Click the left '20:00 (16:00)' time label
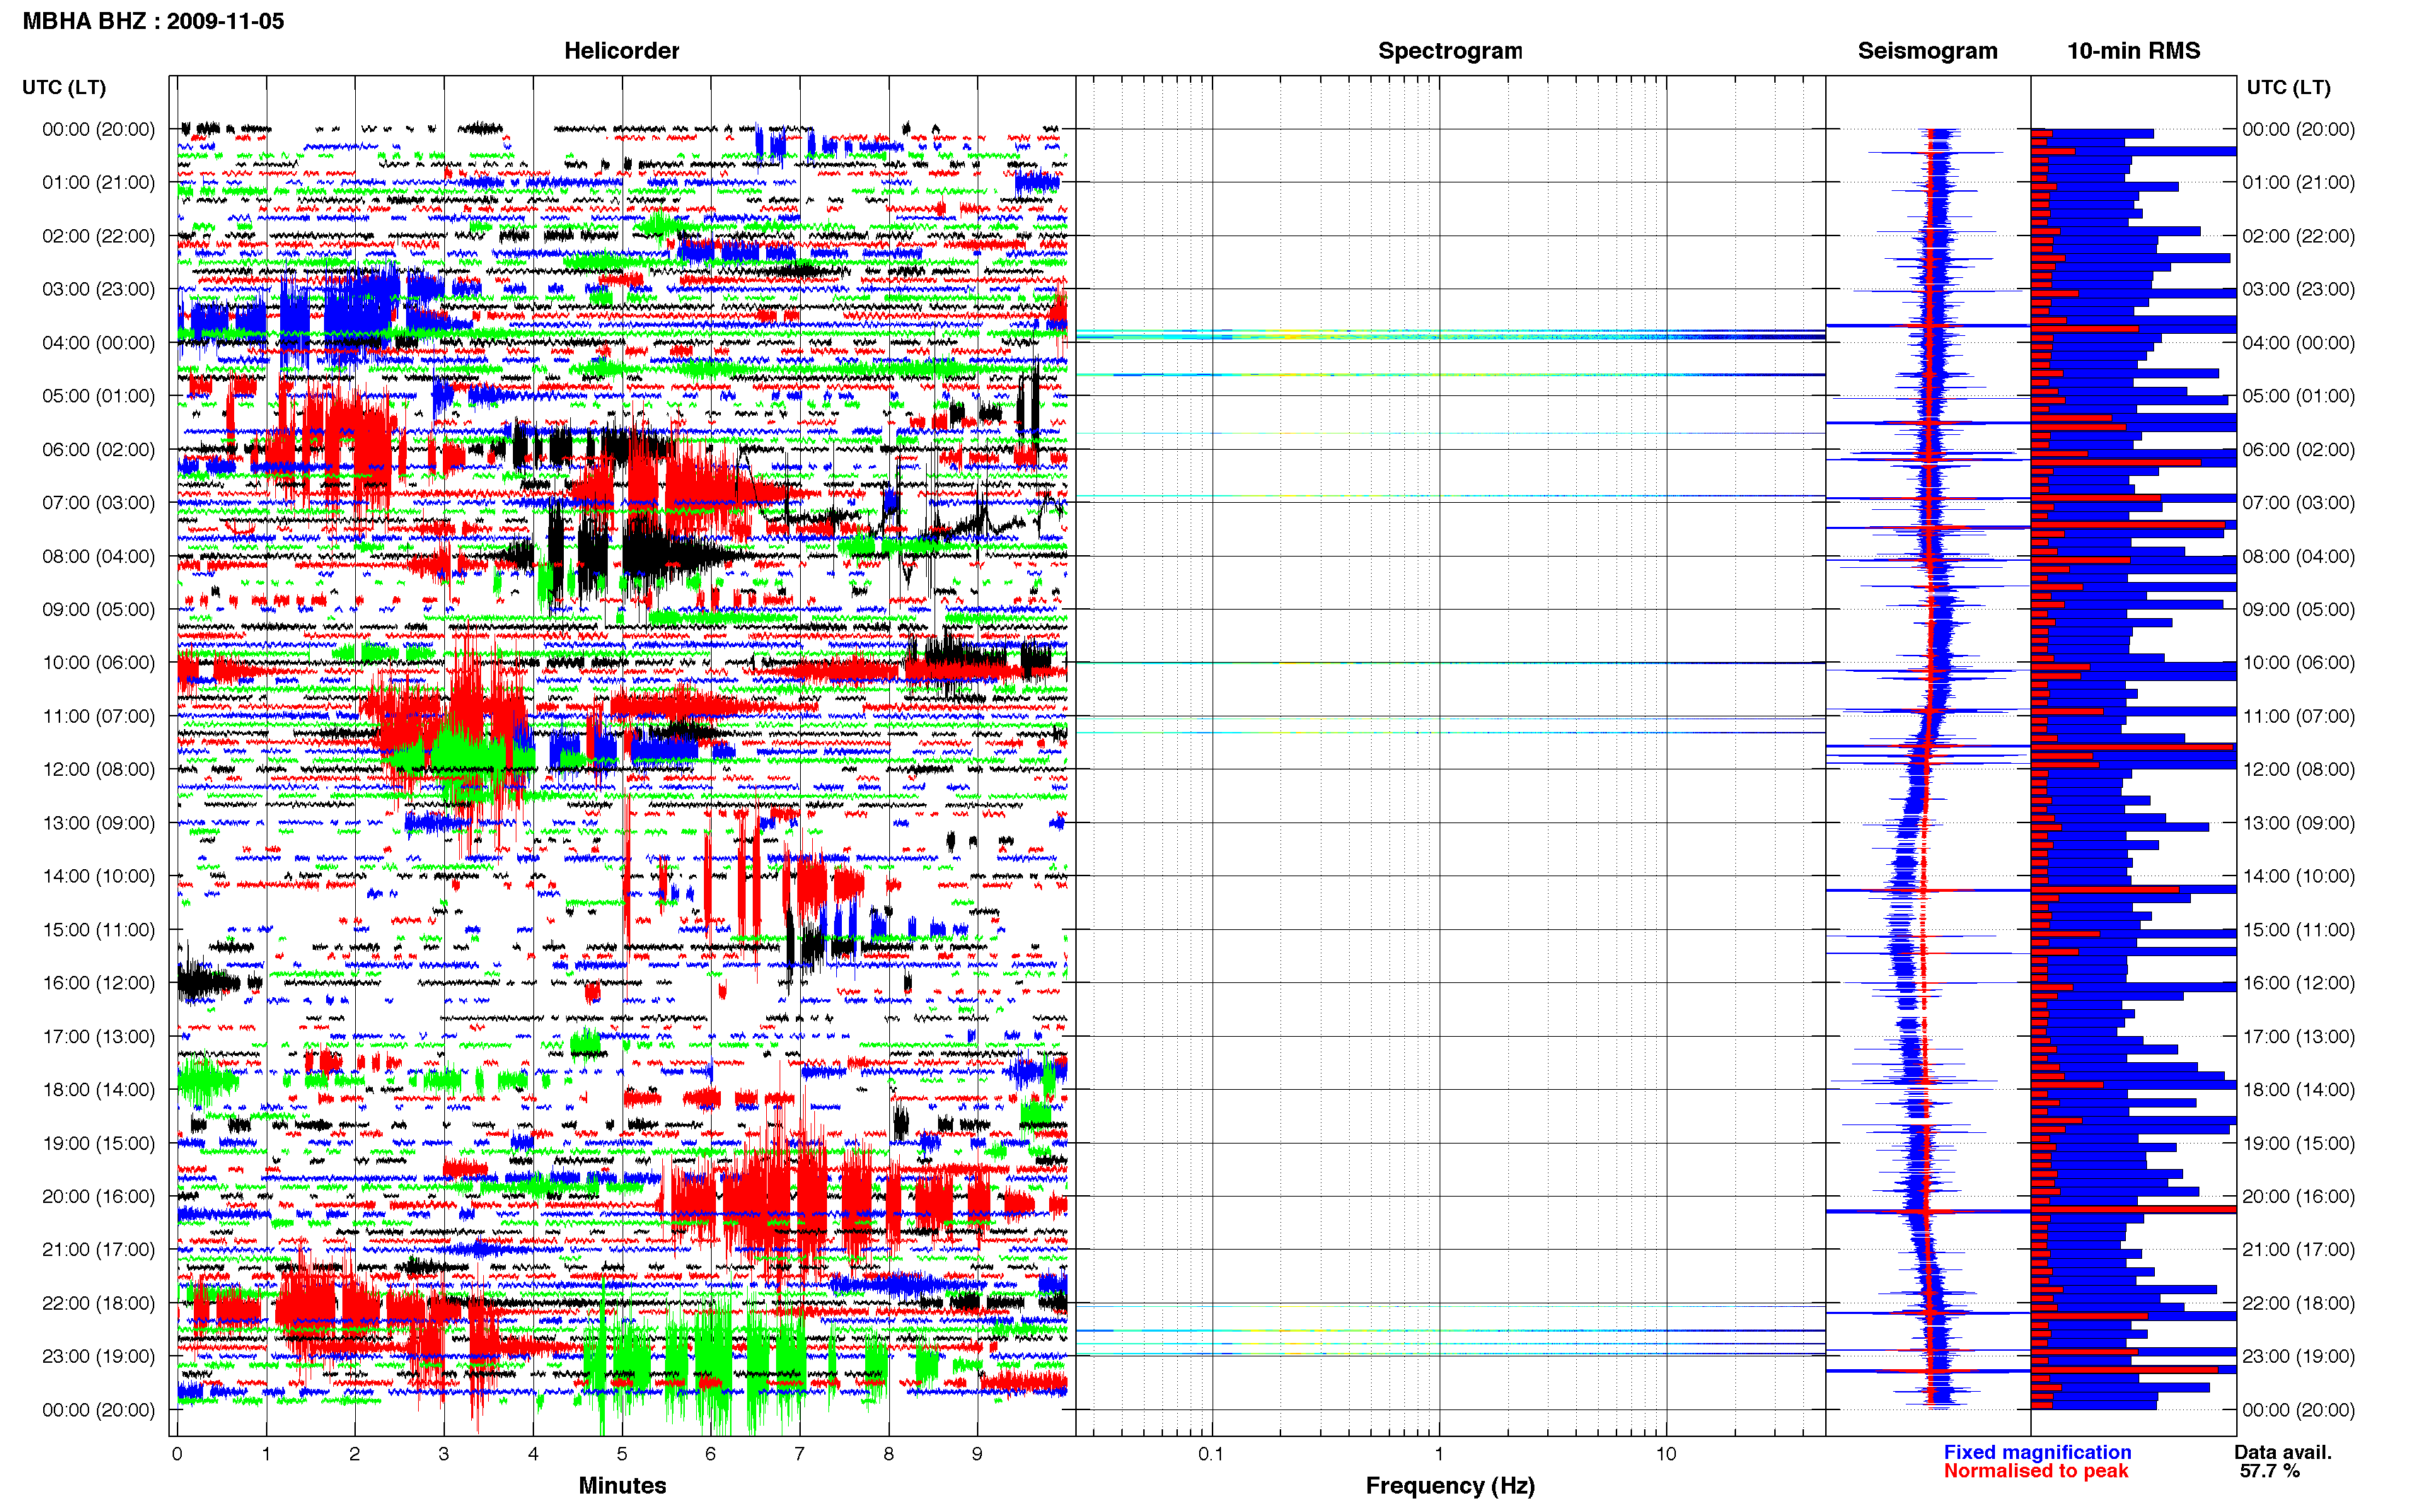 [x=98, y=1196]
